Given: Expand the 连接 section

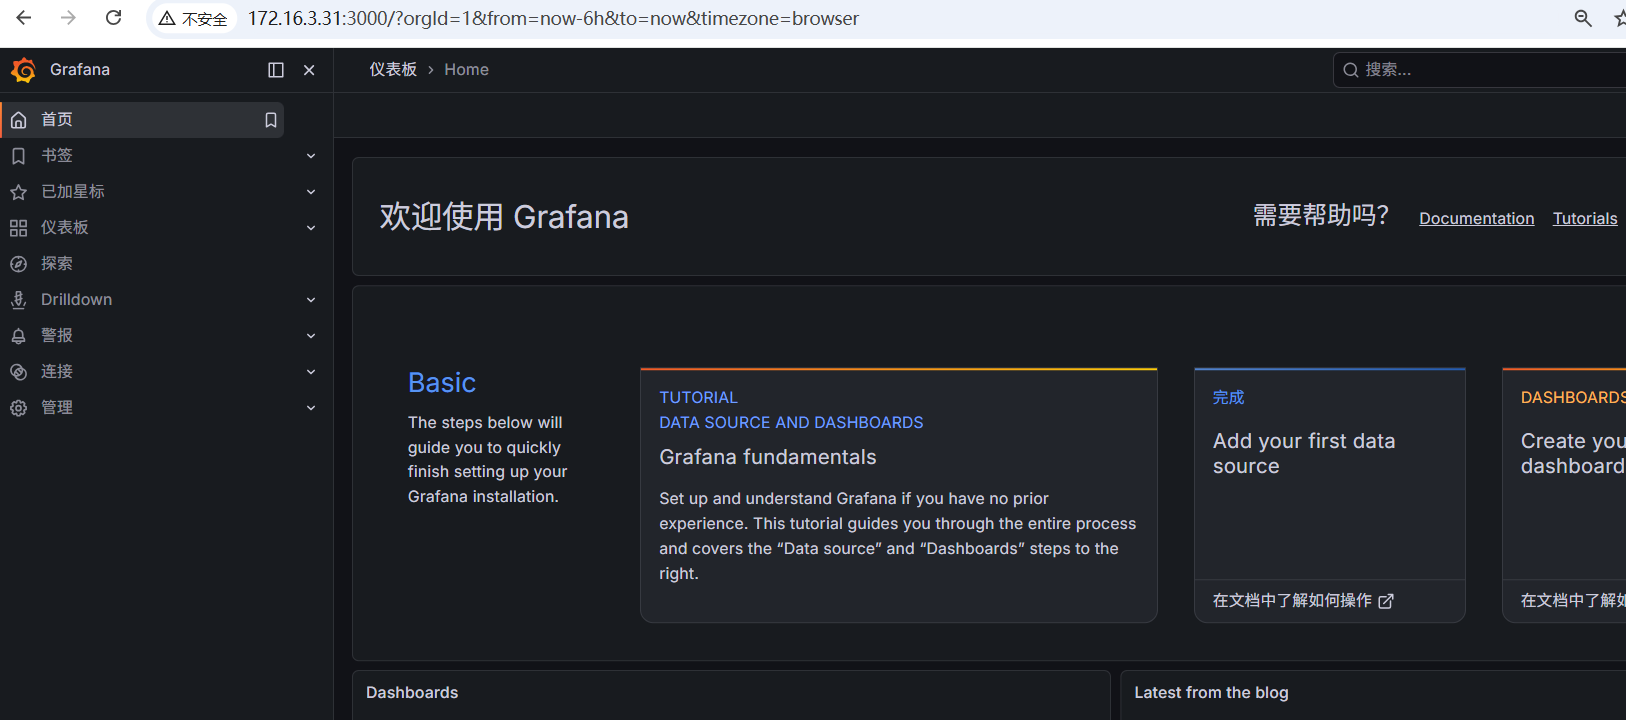Looking at the screenshot, I should pyautogui.click(x=311, y=372).
